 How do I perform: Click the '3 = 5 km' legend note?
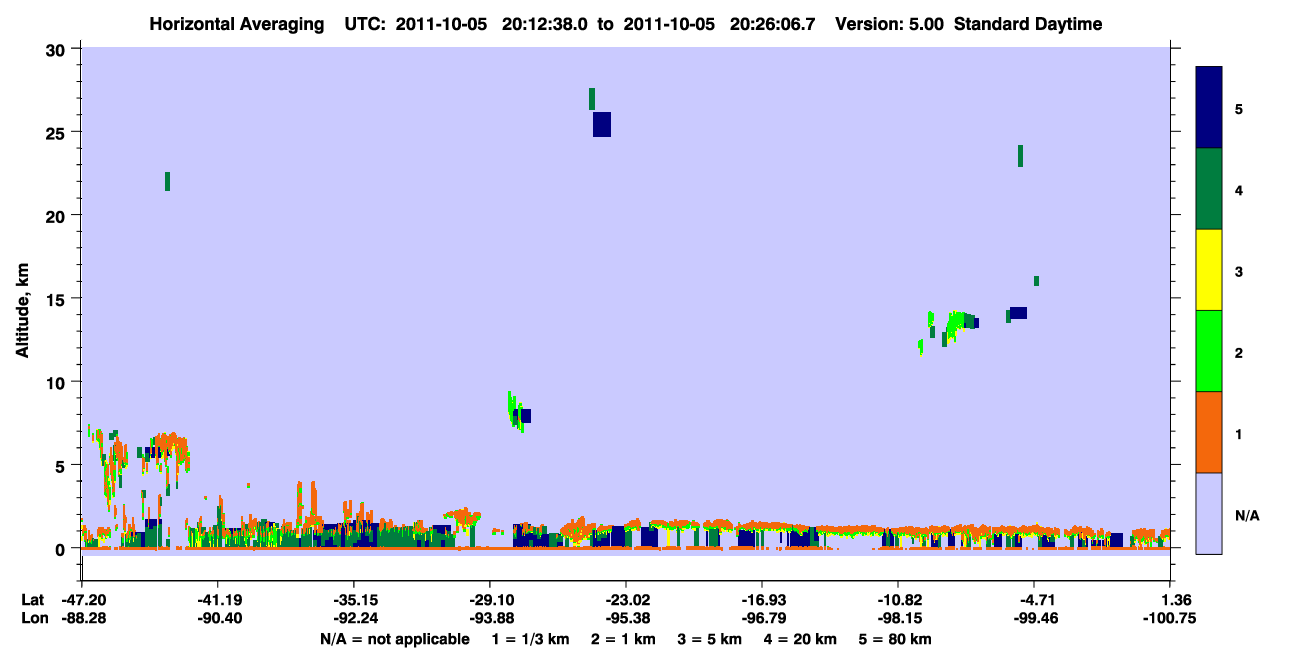pos(710,639)
